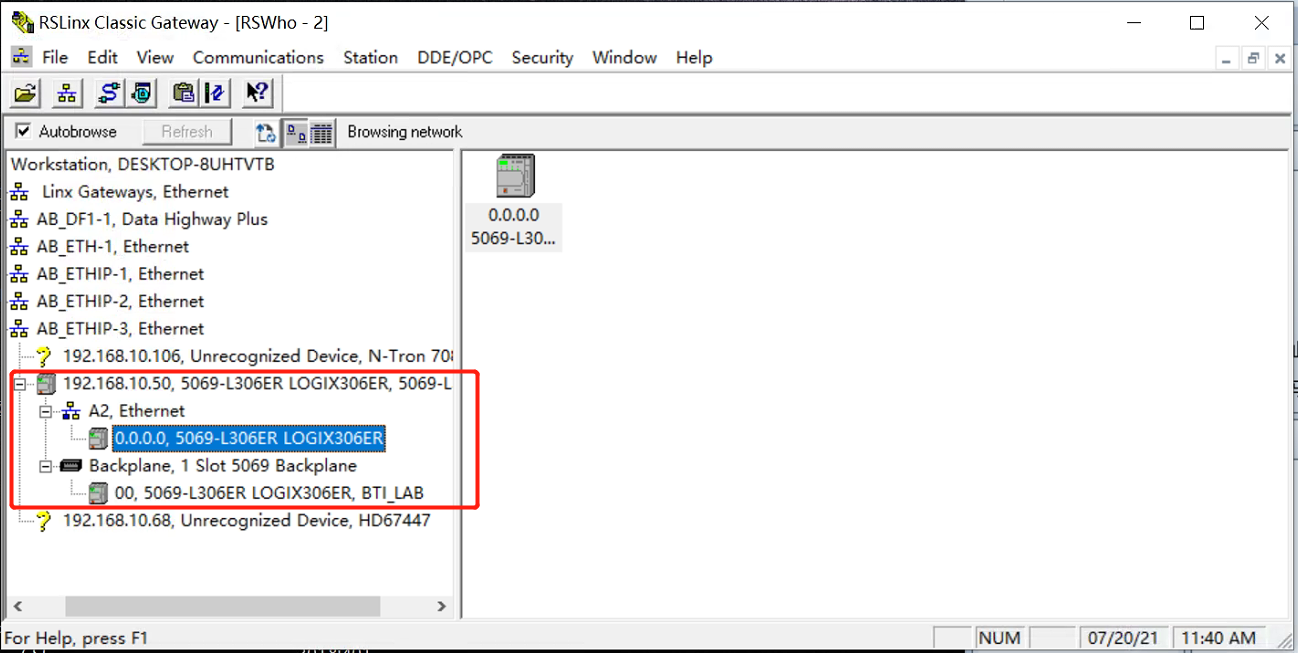Click the tree horizontal scrollbar thumb
The height and width of the screenshot is (653, 1298).
pyautogui.click(x=223, y=606)
